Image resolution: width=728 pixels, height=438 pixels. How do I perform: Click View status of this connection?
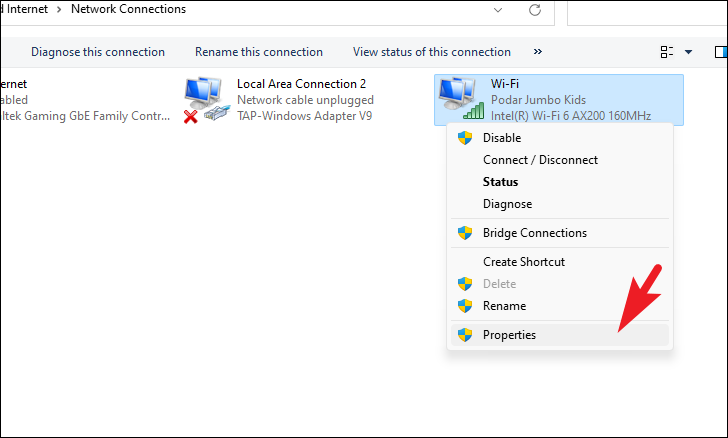point(432,52)
